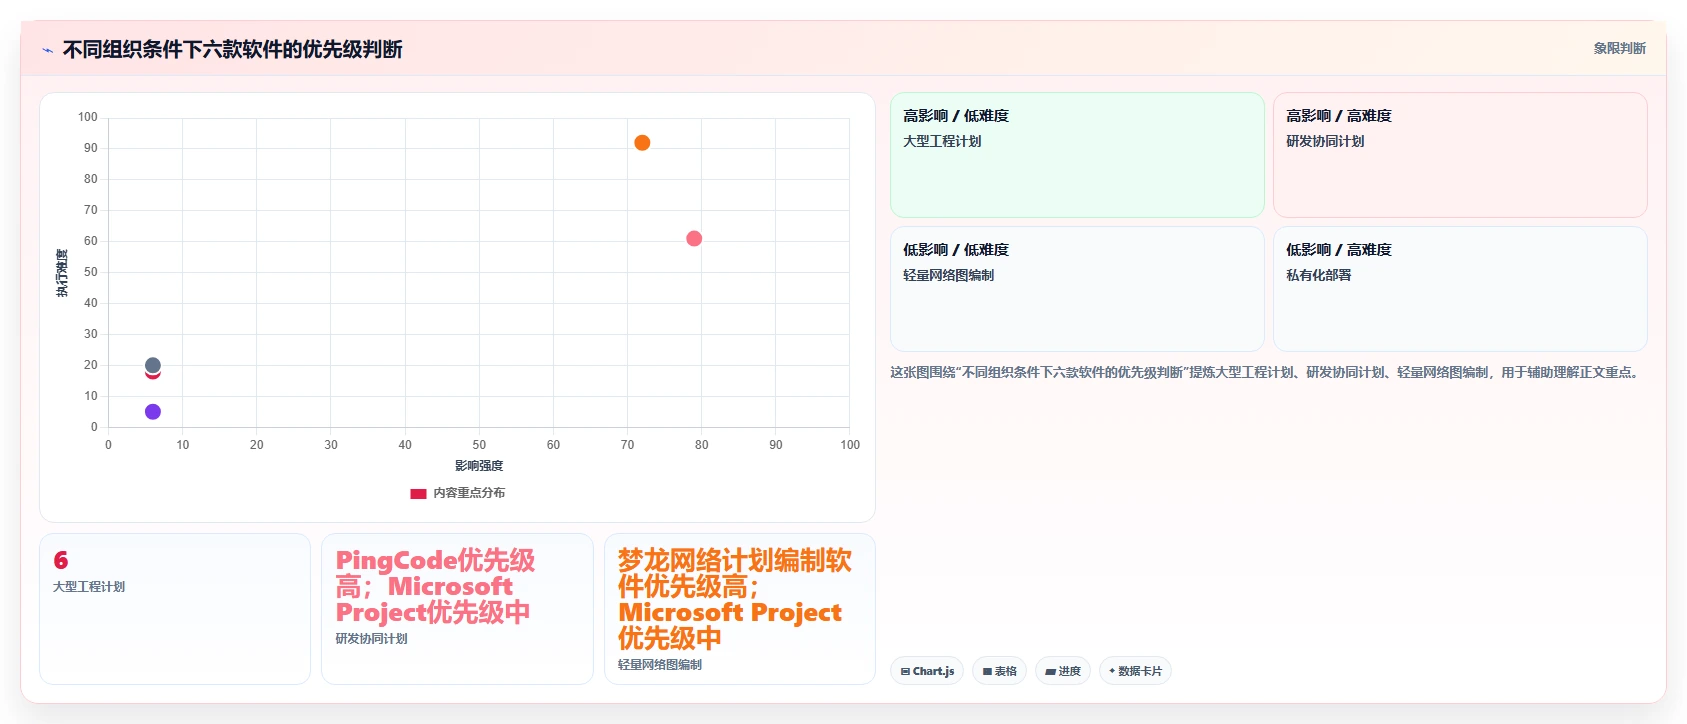Select the pink data point on the scatter chart
Screen dimensions: 1687x724
(x=694, y=238)
